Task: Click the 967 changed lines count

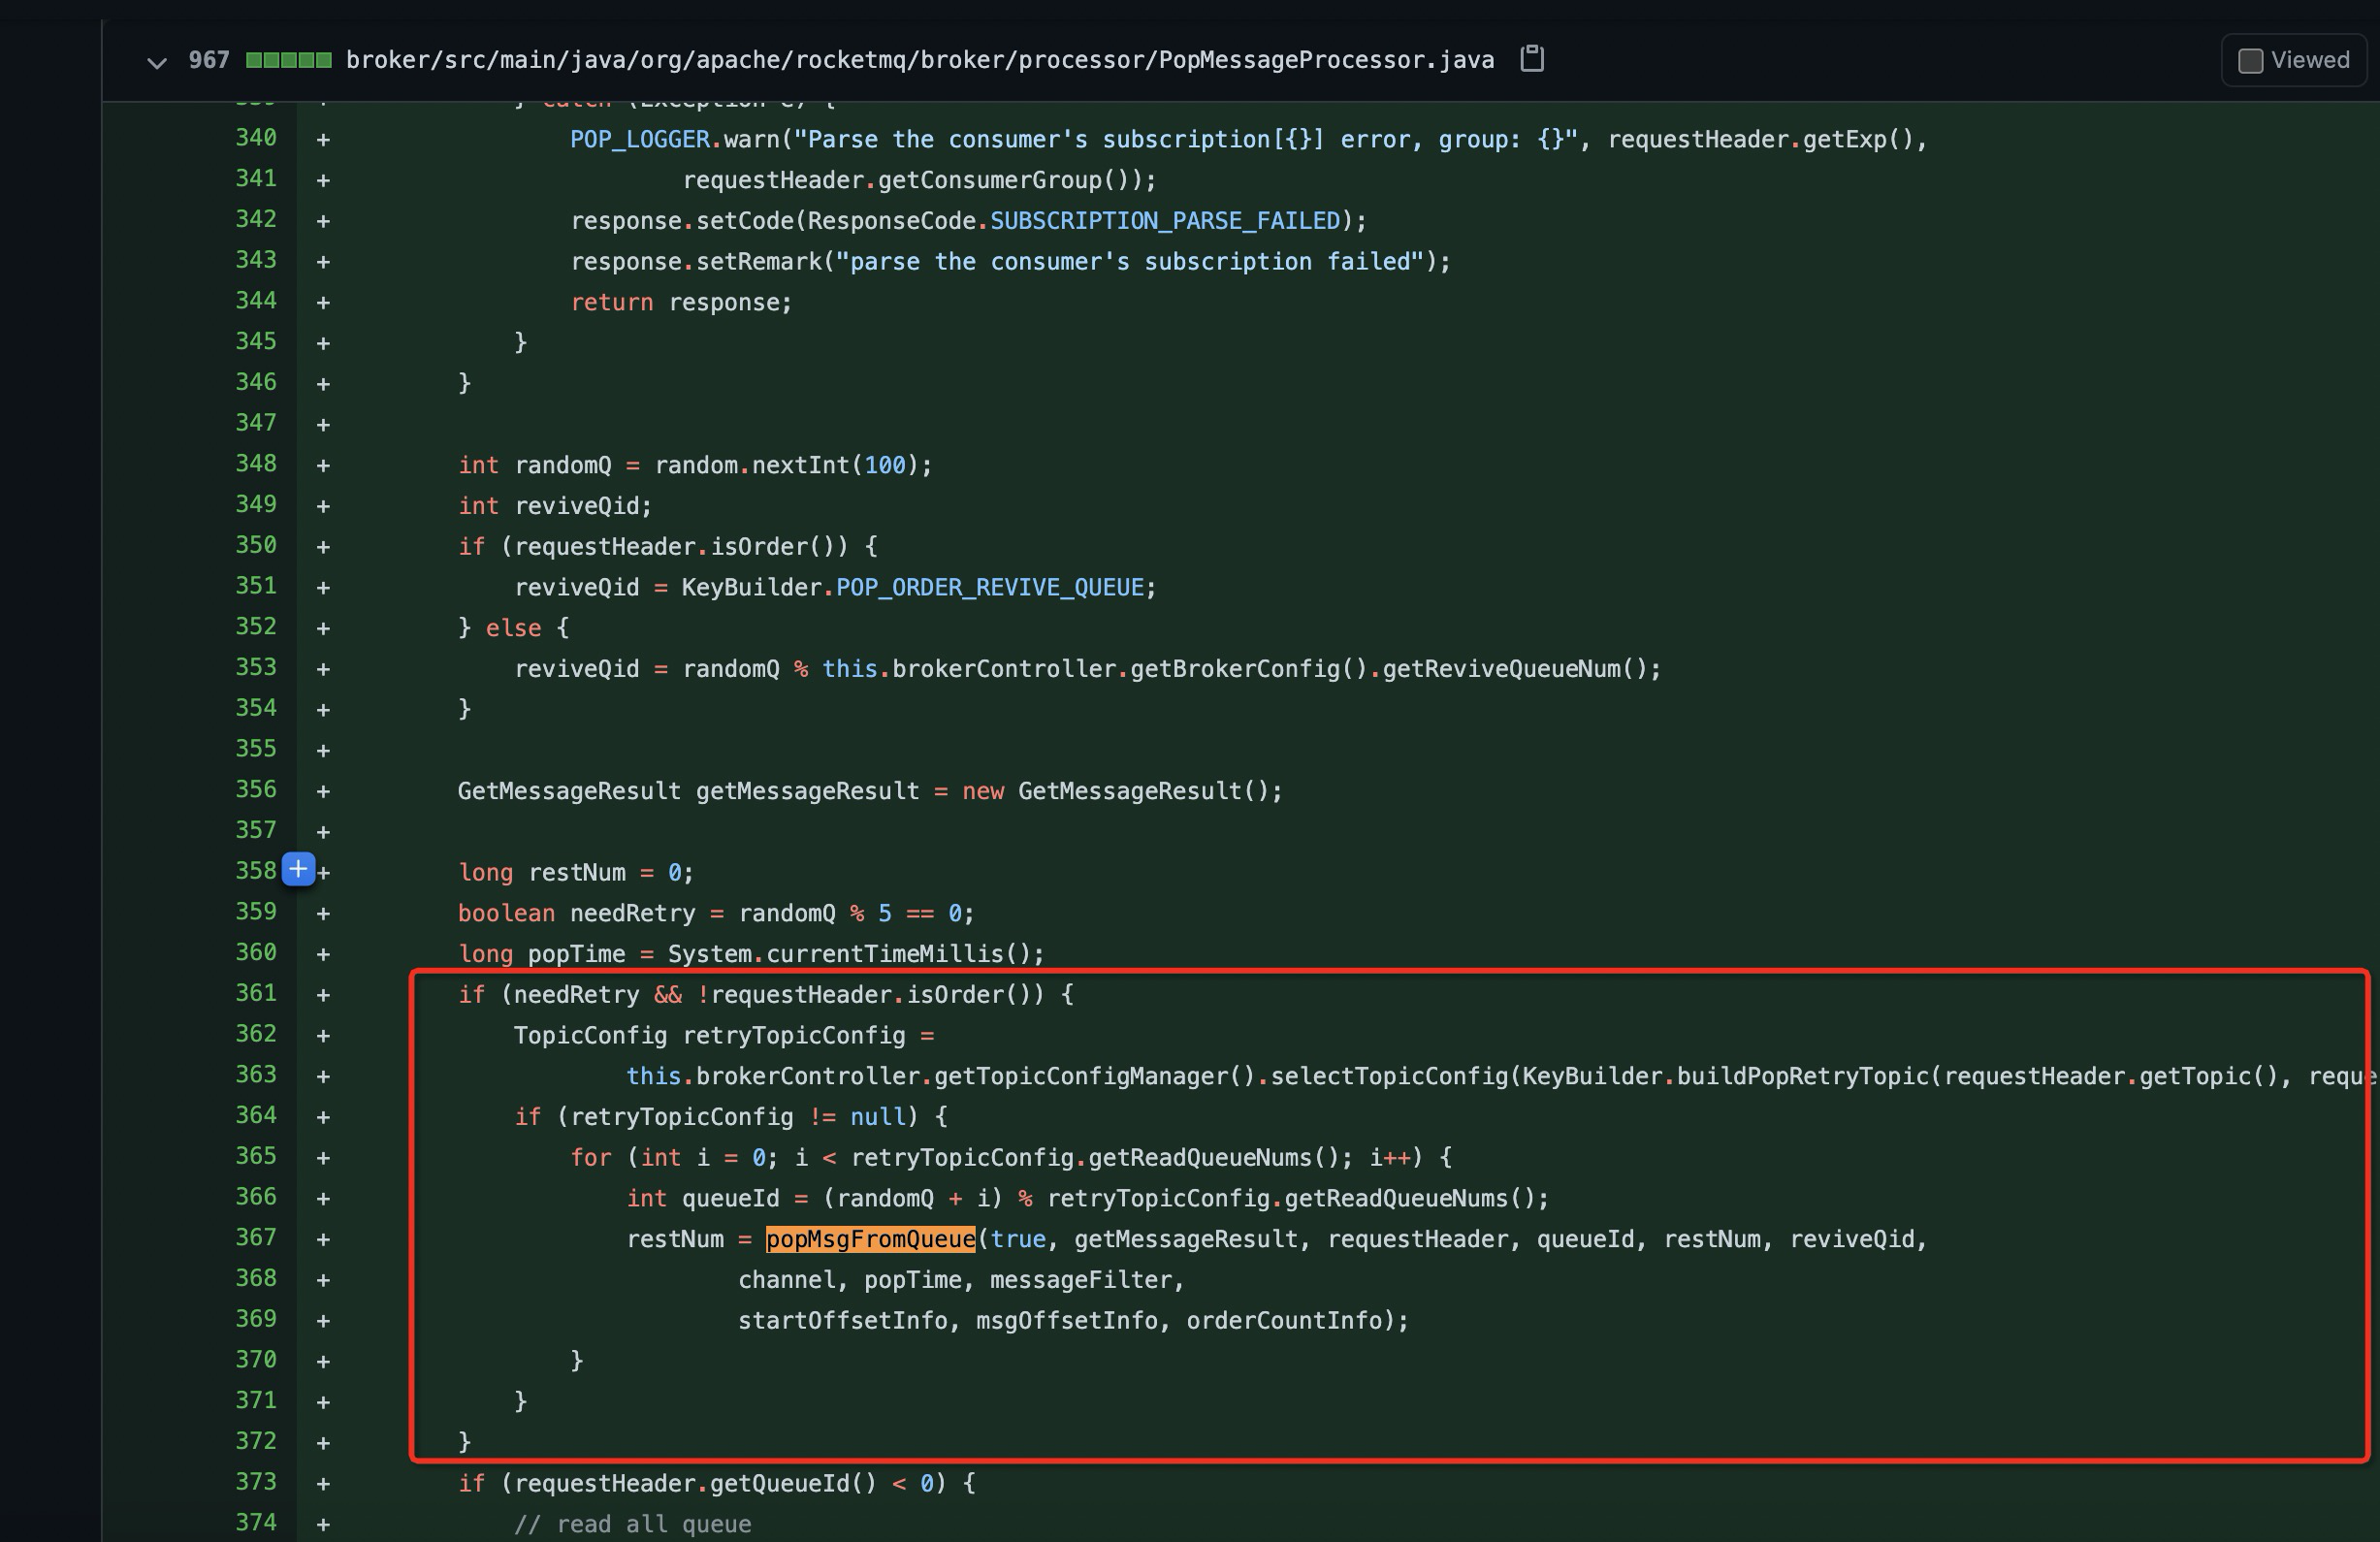Action: [x=208, y=60]
